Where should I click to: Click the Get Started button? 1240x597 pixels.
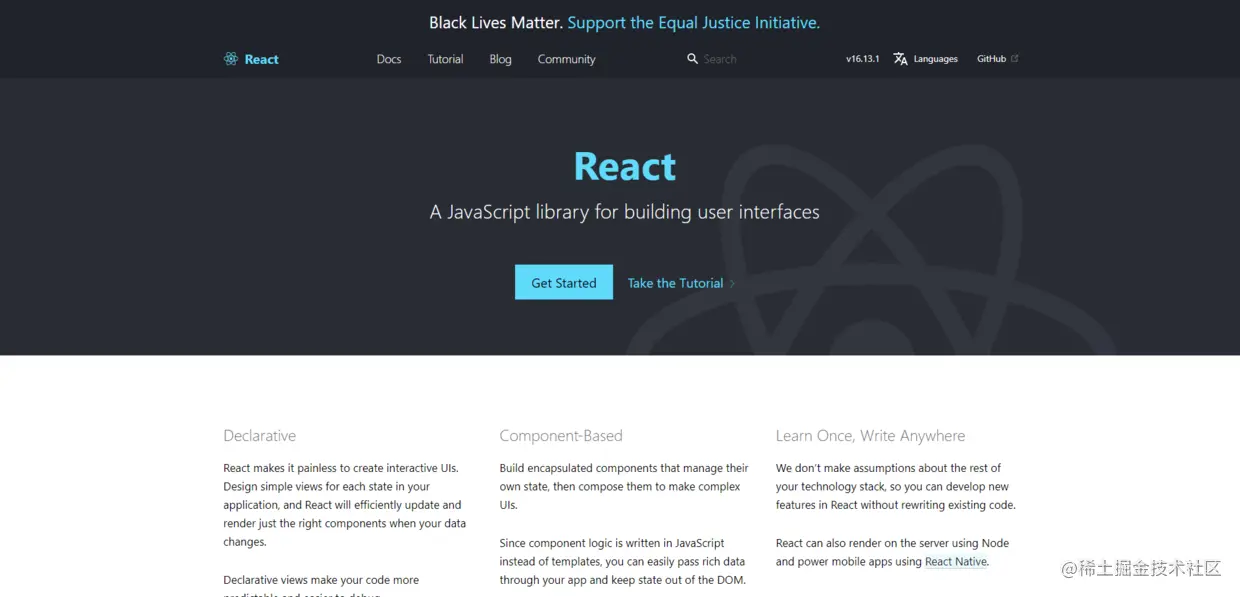[564, 282]
